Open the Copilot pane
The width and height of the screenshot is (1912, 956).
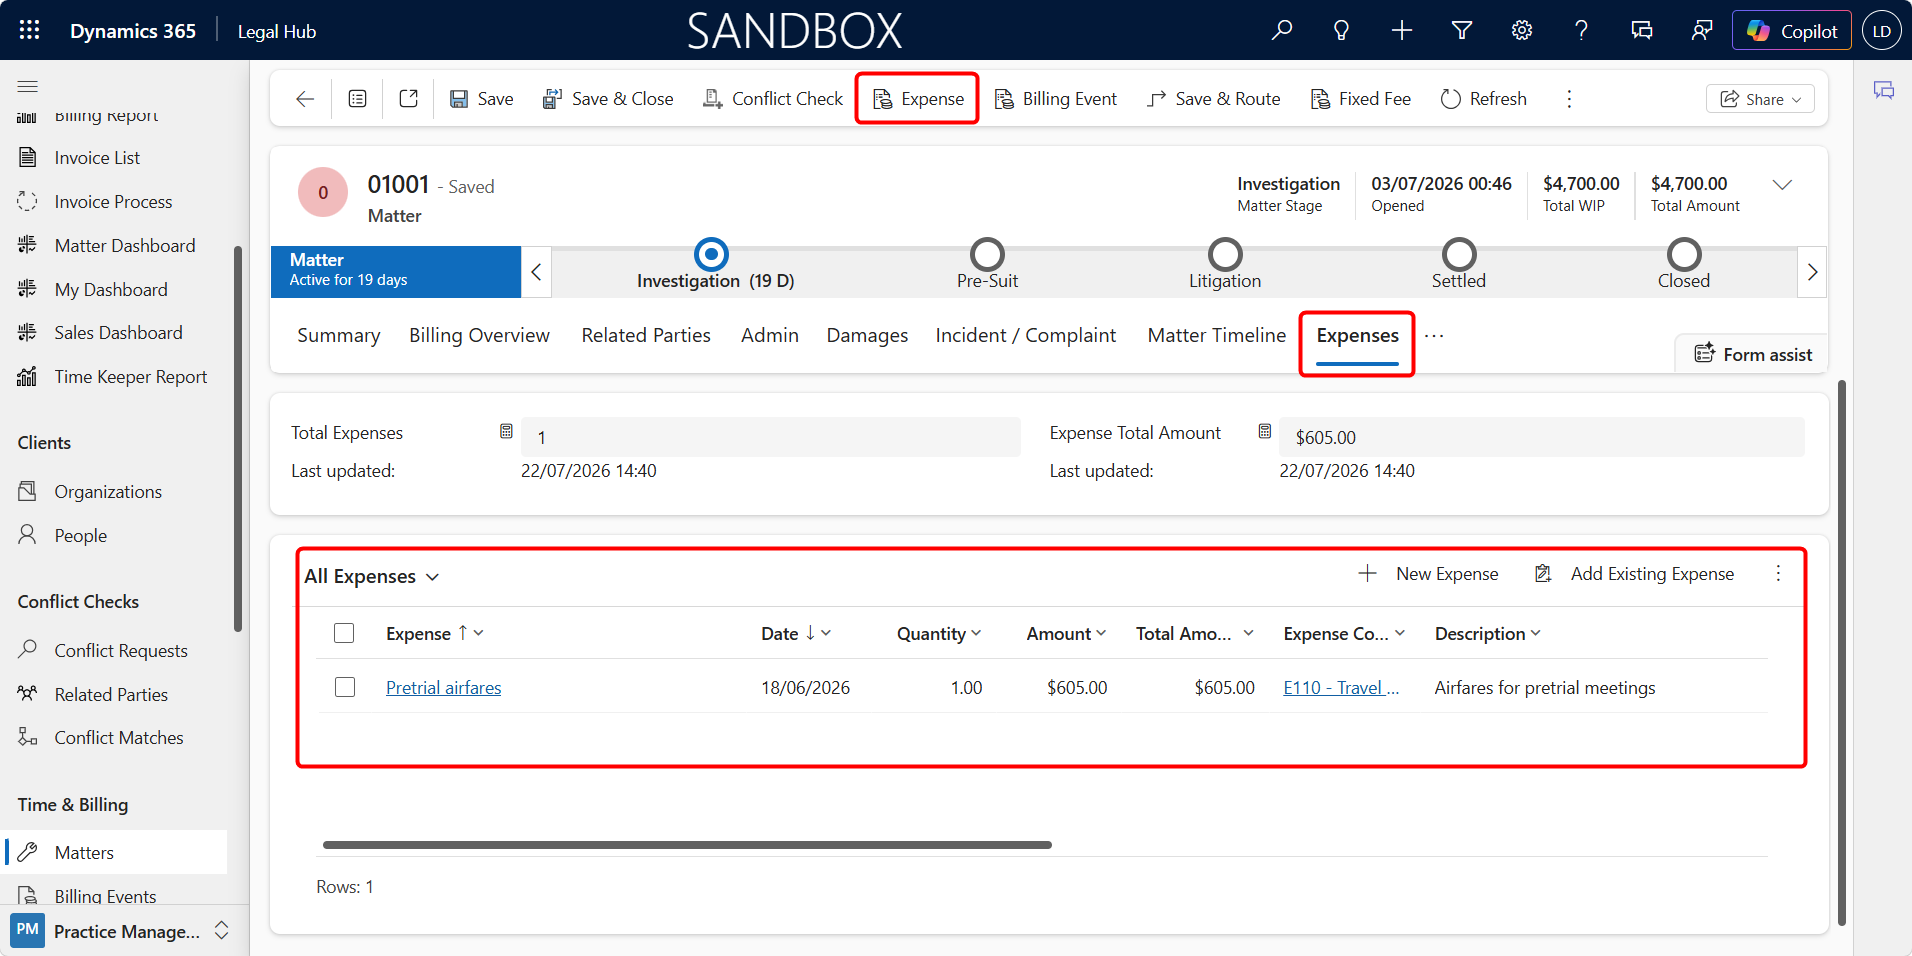[x=1792, y=30]
